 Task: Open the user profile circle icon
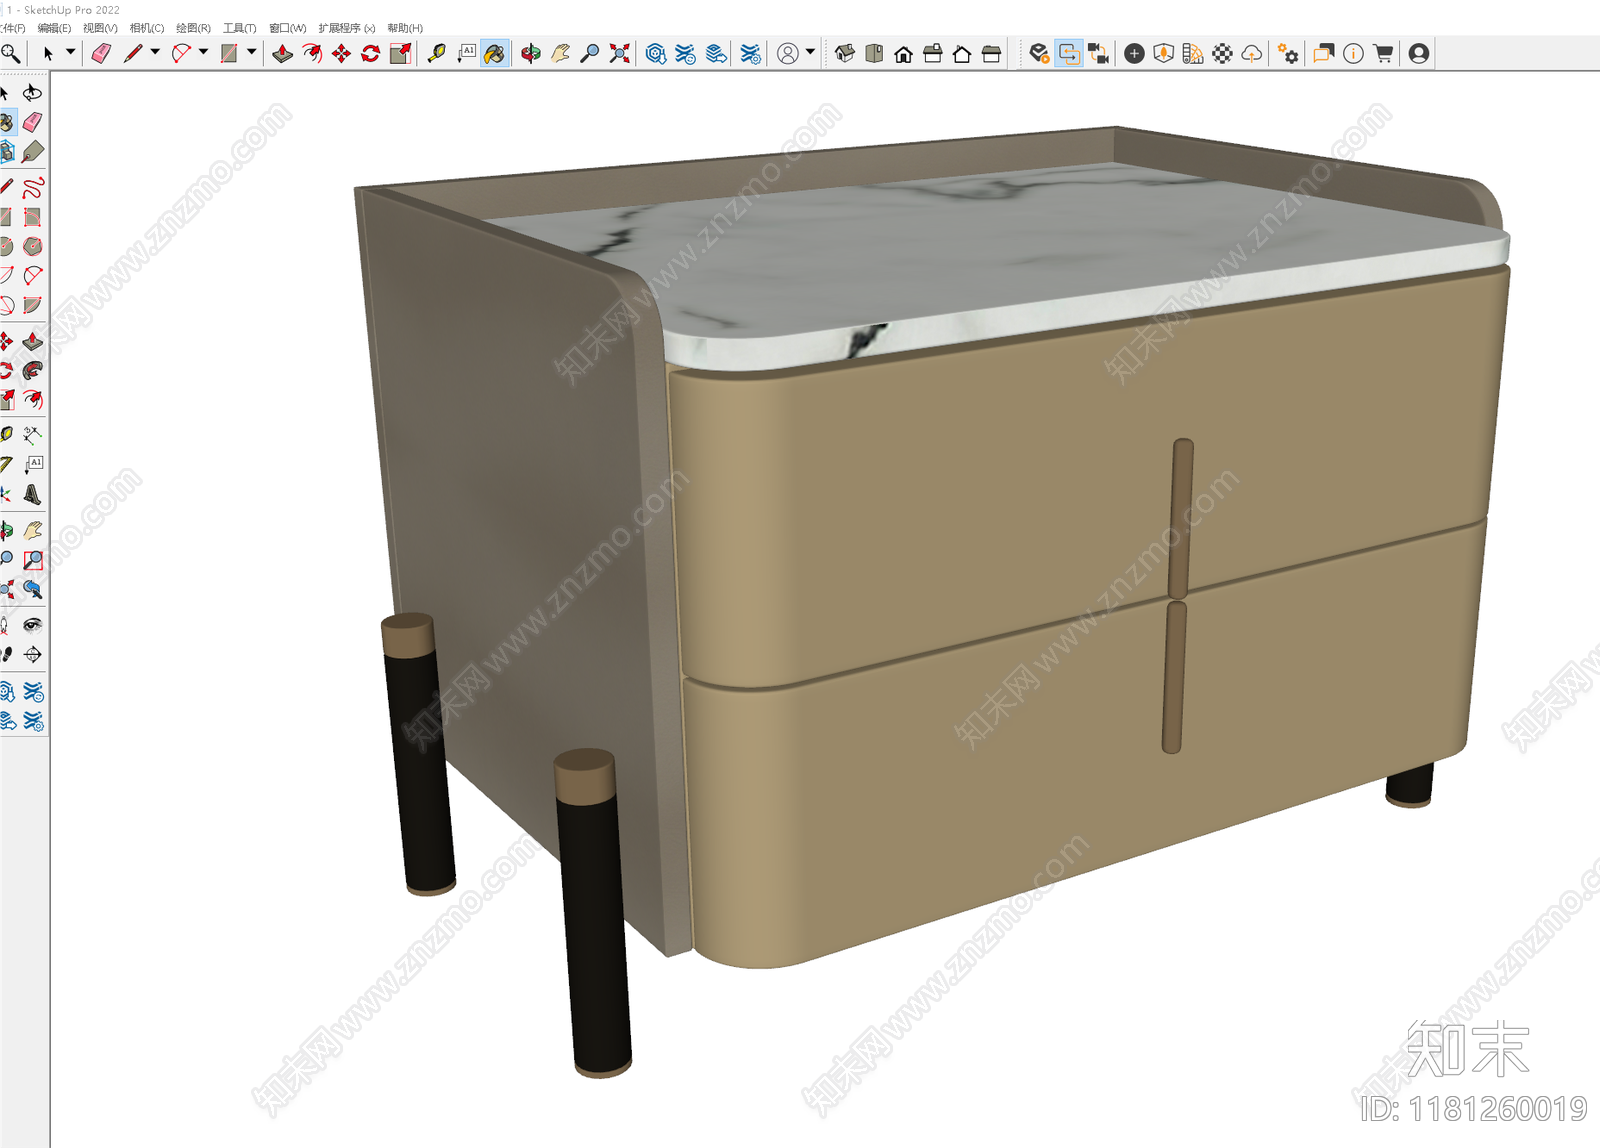click(788, 54)
